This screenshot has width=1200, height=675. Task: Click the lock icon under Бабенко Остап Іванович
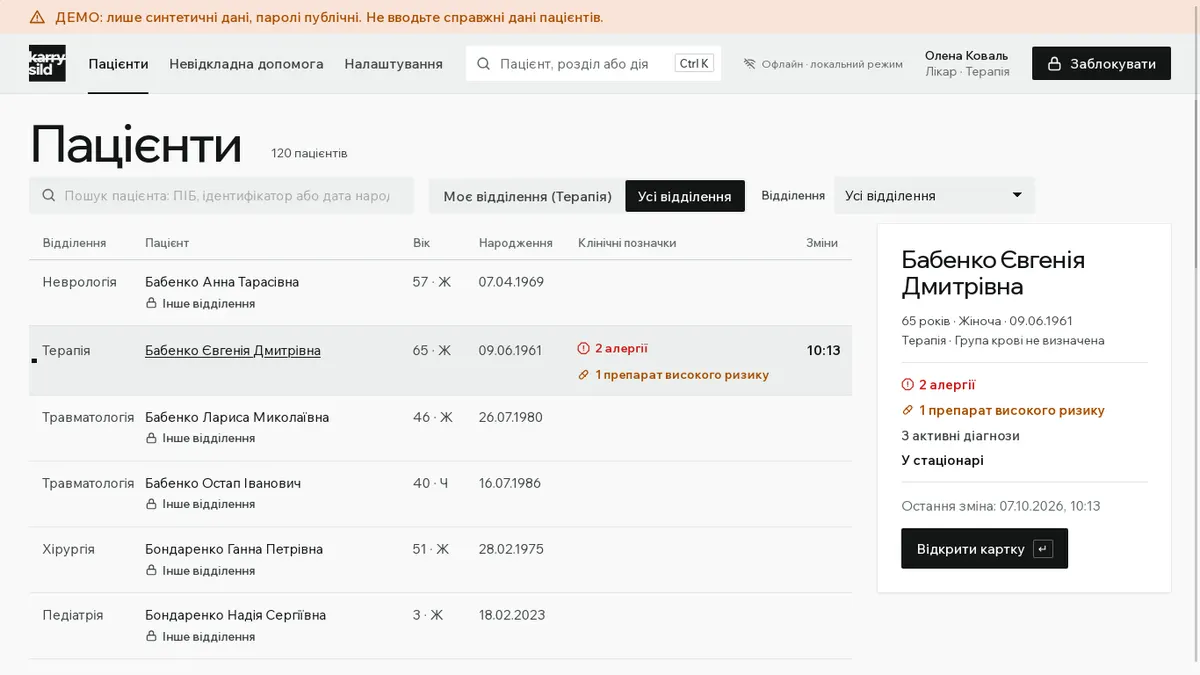click(152, 504)
